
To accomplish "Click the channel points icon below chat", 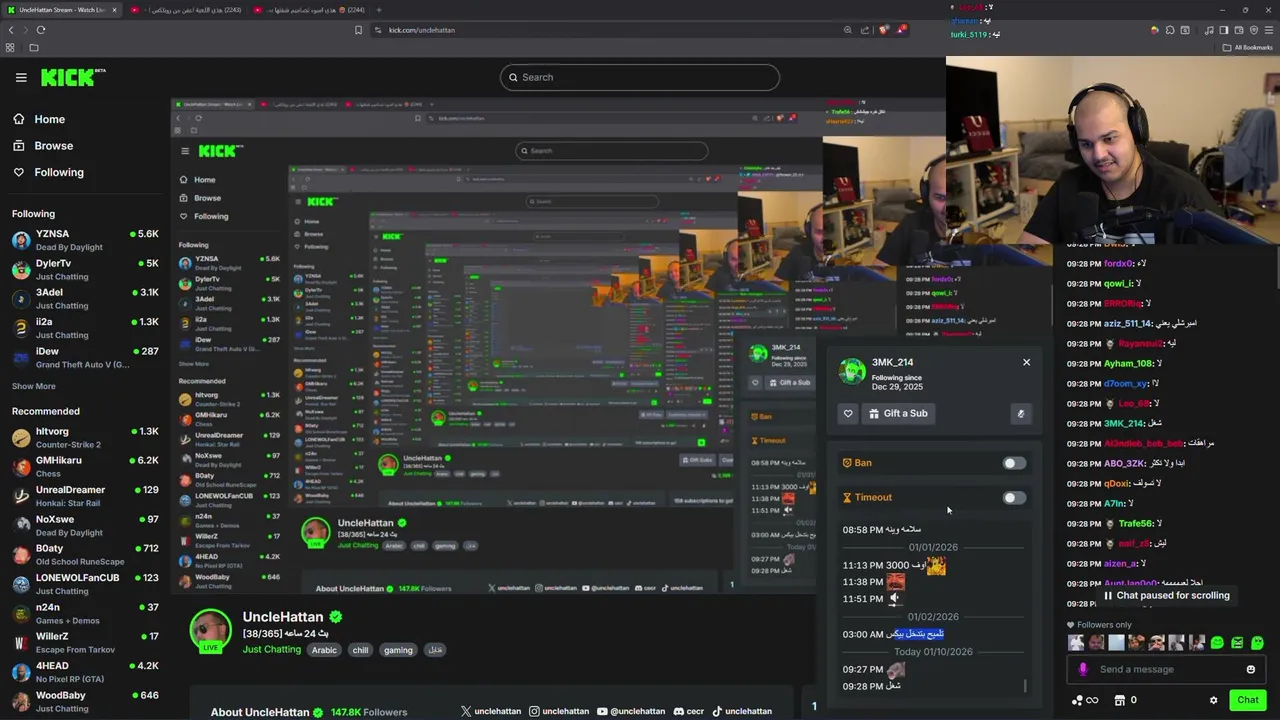I will [1085, 700].
